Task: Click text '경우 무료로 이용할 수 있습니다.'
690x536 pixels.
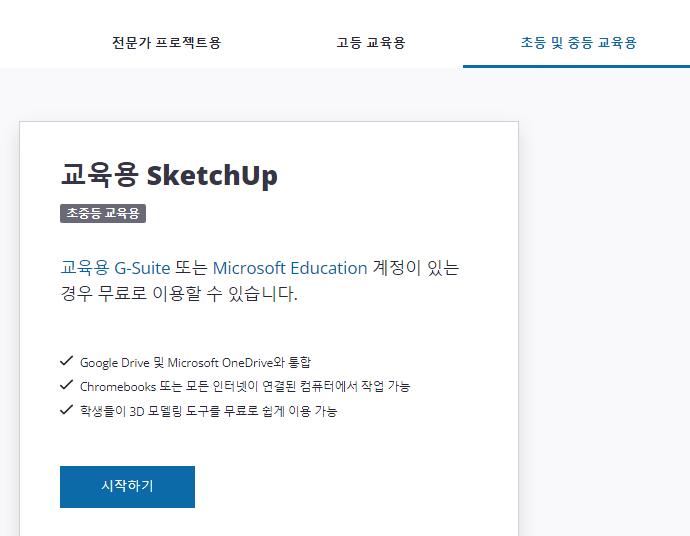Action: click(179, 293)
